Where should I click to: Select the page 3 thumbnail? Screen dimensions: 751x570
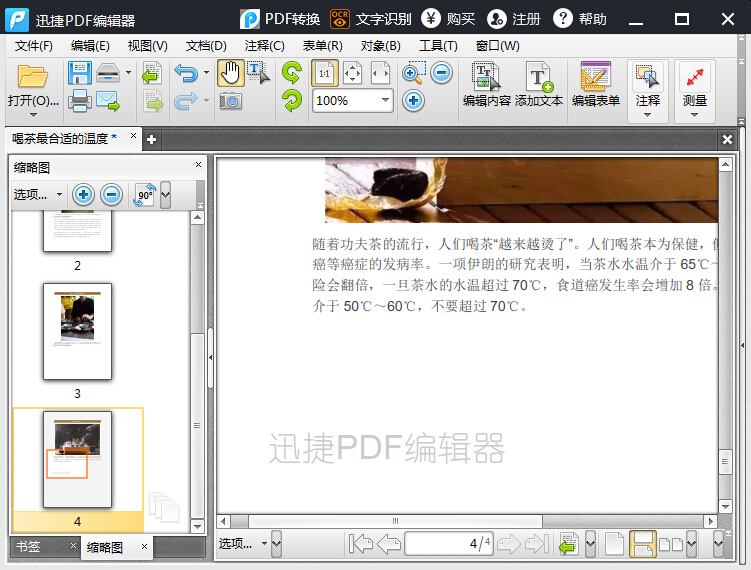[77, 332]
